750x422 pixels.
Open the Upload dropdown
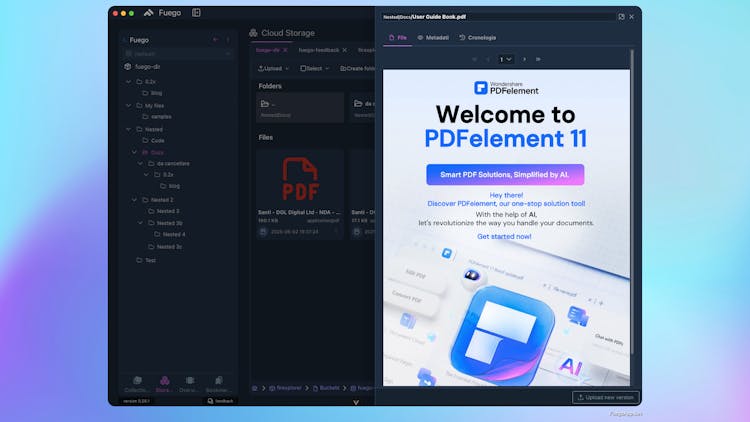click(x=274, y=68)
